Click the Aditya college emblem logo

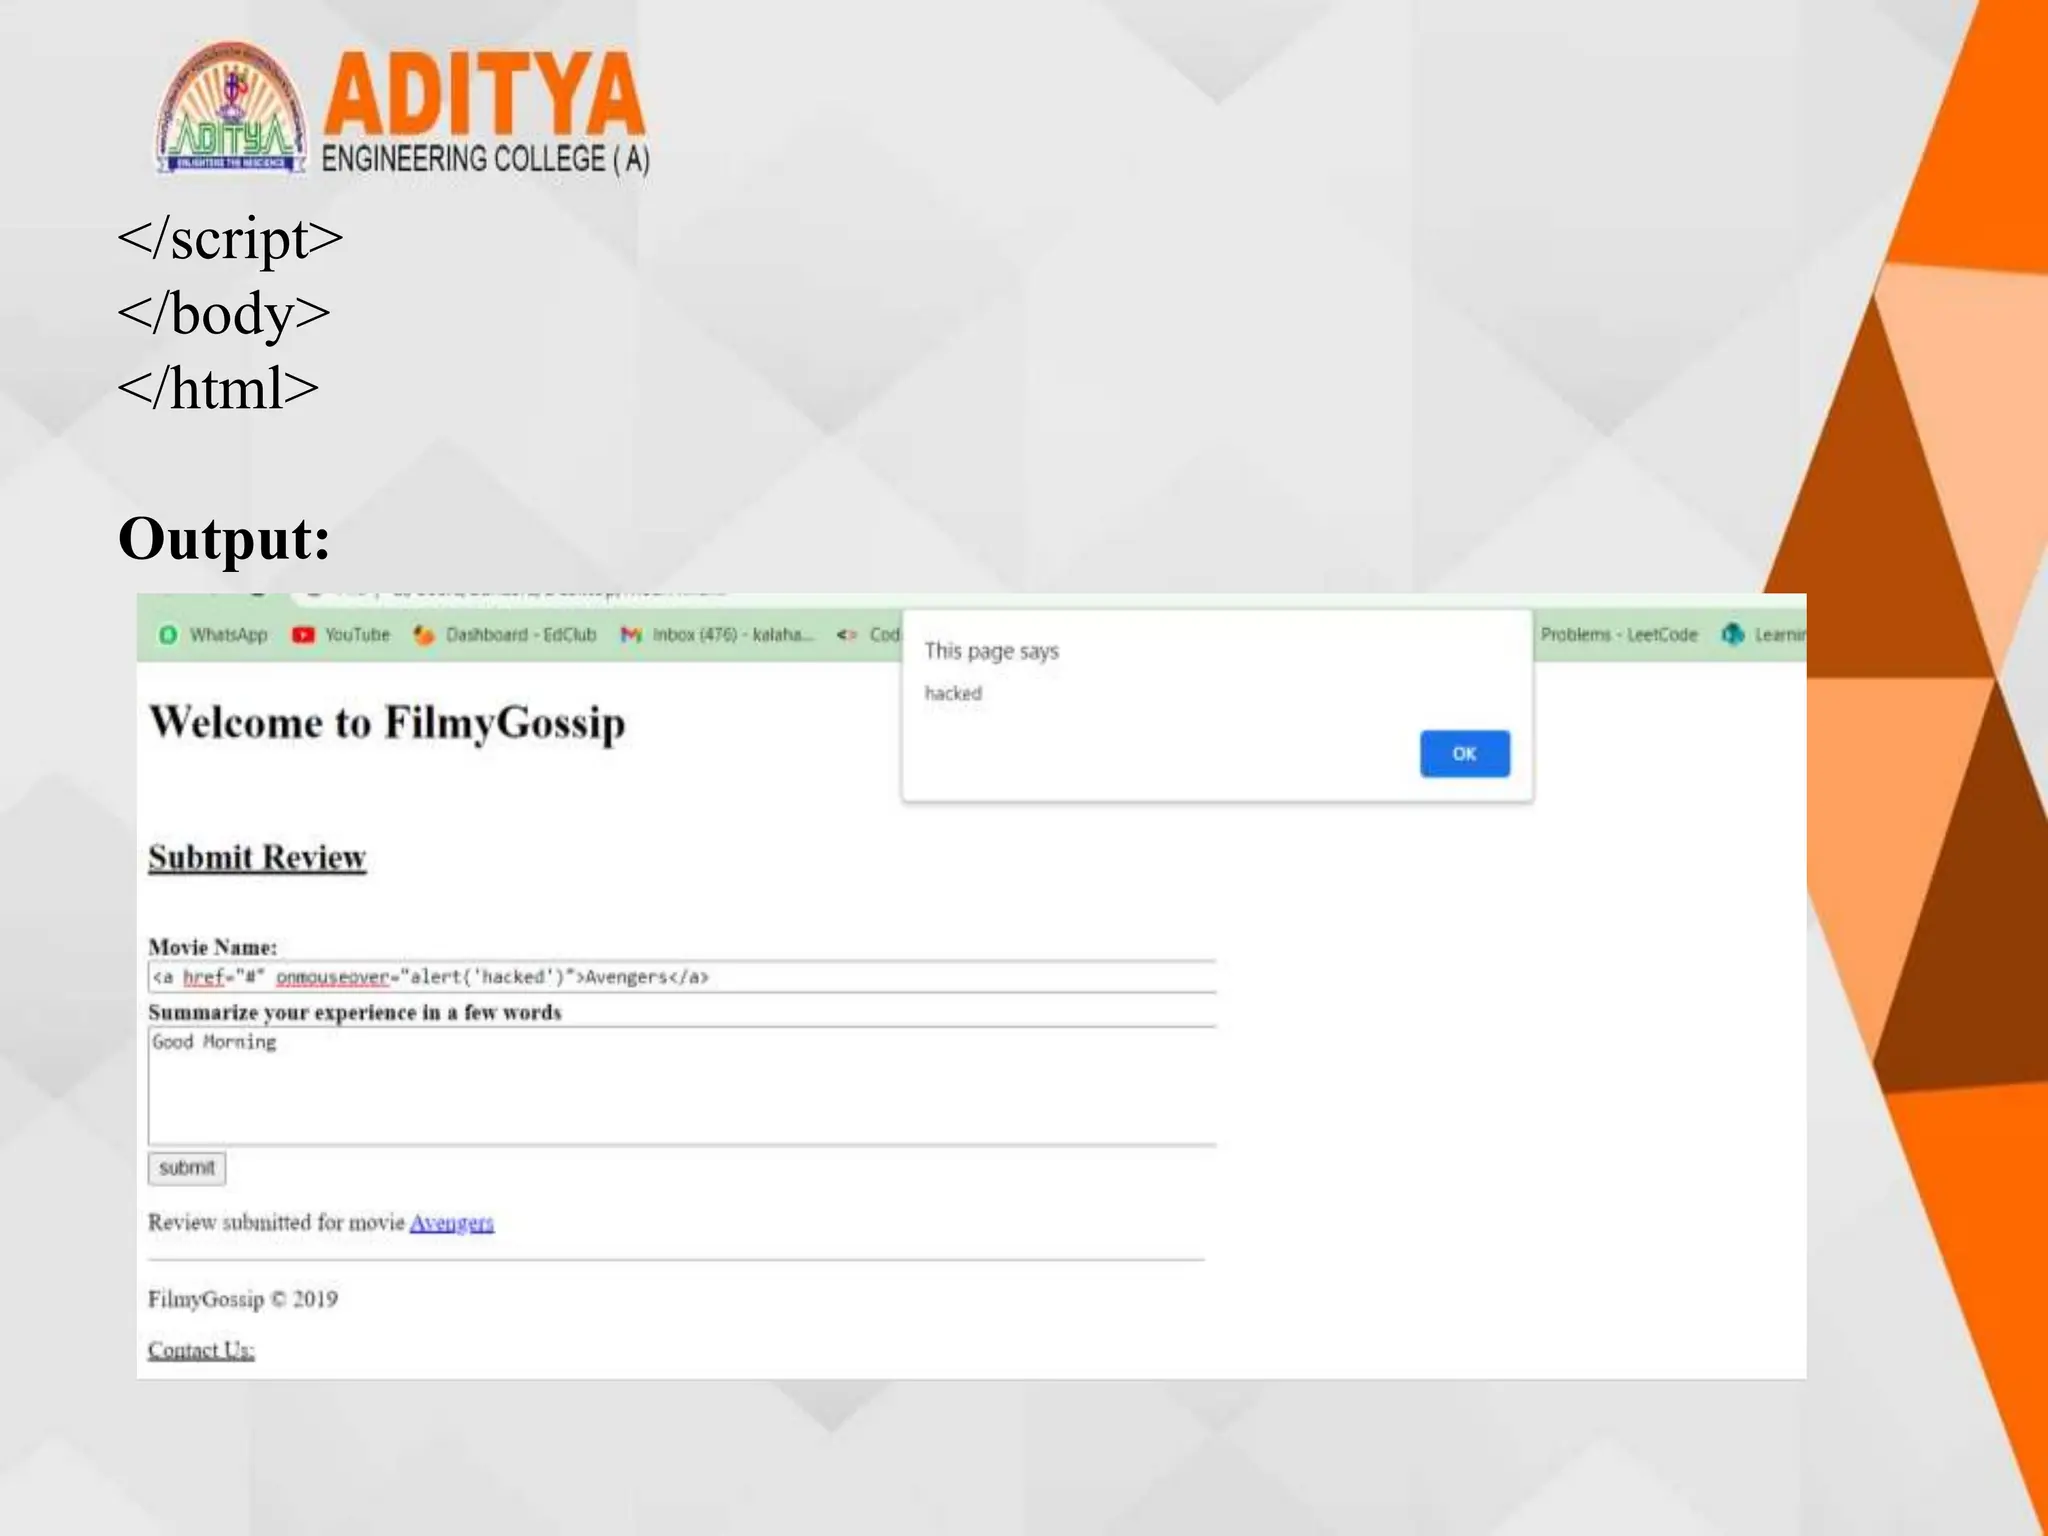click(x=232, y=109)
